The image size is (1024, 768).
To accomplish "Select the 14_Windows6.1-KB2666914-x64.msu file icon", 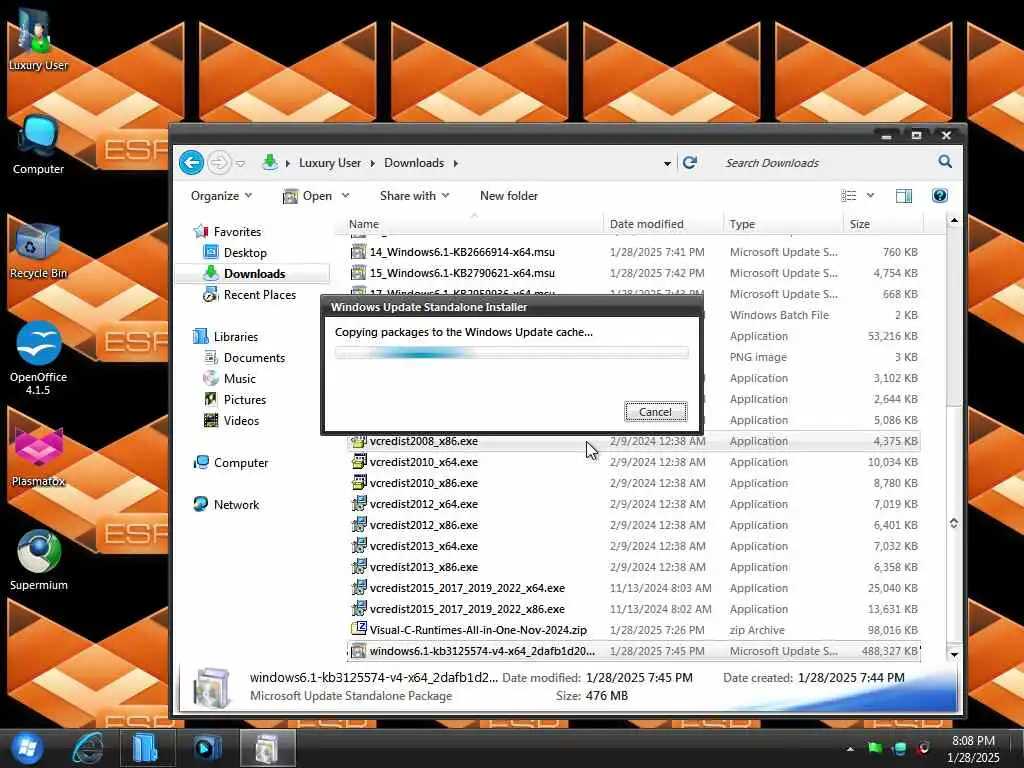I will point(358,252).
